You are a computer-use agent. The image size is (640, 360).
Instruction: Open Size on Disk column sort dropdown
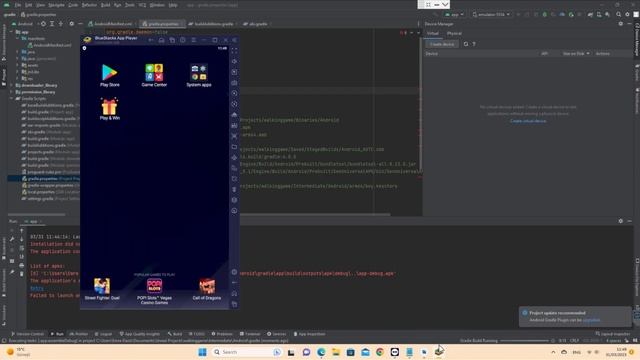pyautogui.click(x=576, y=53)
